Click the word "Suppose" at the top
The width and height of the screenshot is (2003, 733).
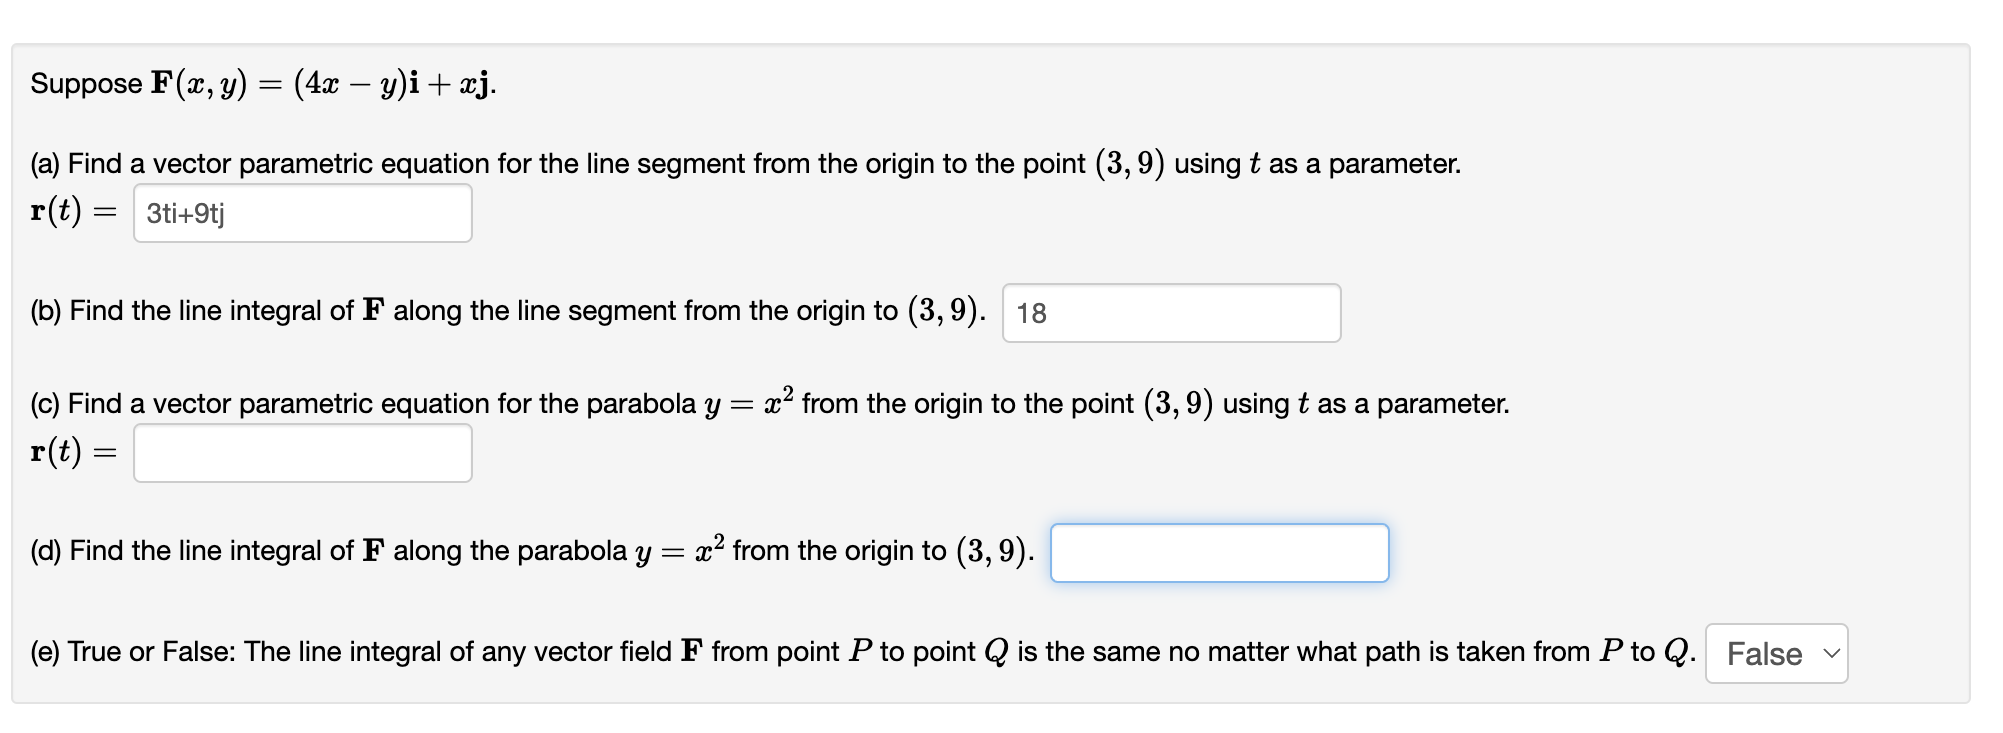point(86,84)
